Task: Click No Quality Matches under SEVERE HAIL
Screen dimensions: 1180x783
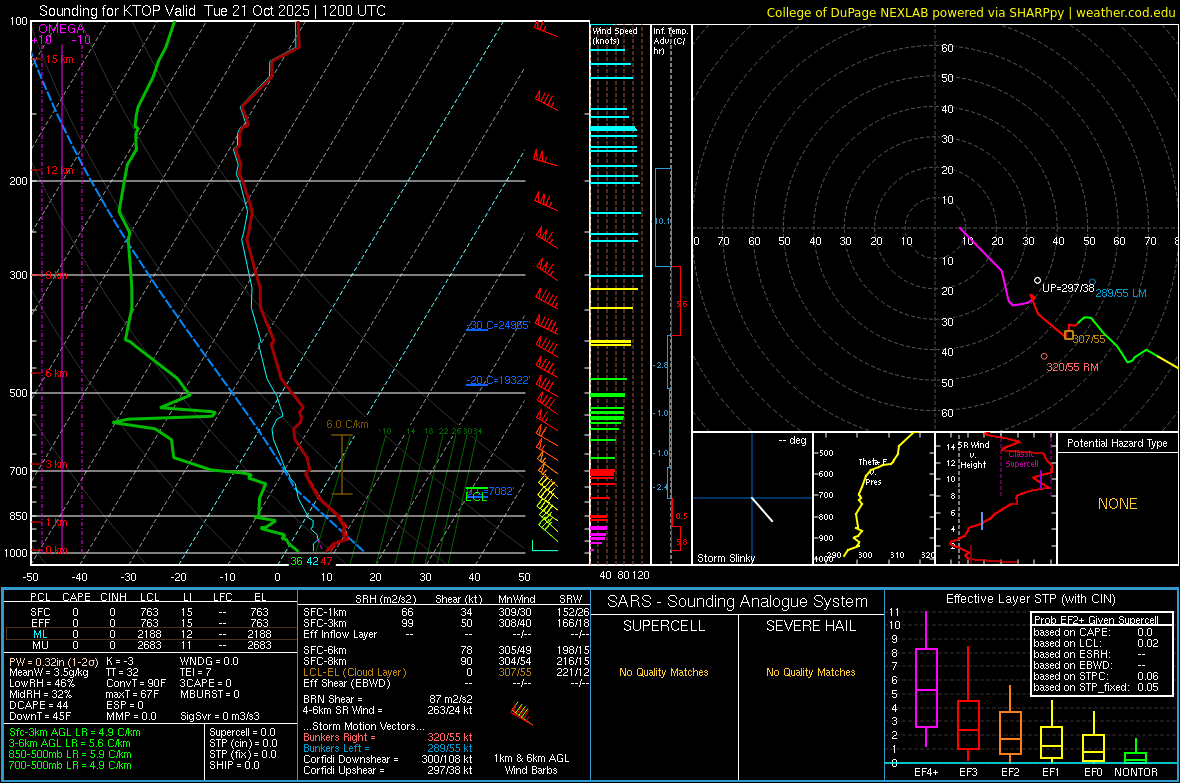Action: 810,672
